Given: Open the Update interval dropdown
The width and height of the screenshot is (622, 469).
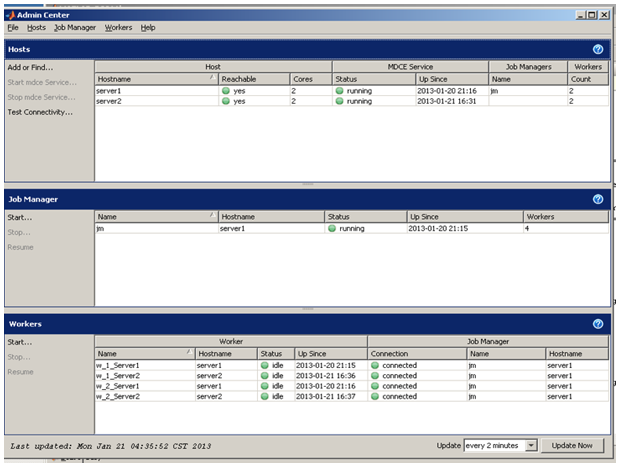Looking at the screenshot, I should pyautogui.click(x=531, y=446).
